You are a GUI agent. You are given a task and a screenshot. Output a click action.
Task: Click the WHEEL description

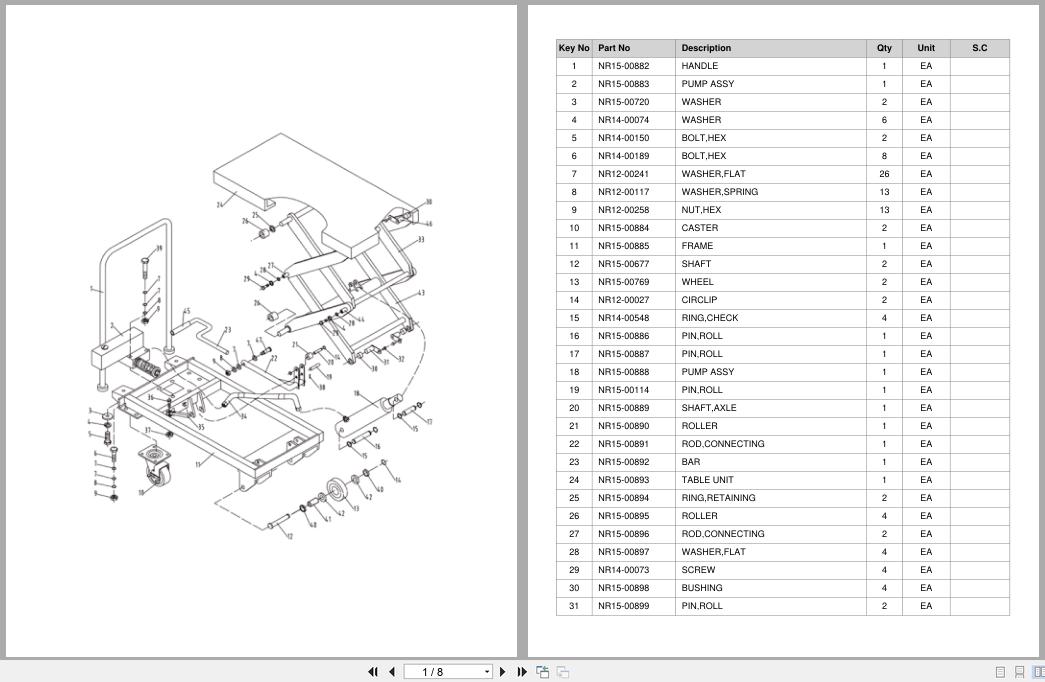pos(697,282)
